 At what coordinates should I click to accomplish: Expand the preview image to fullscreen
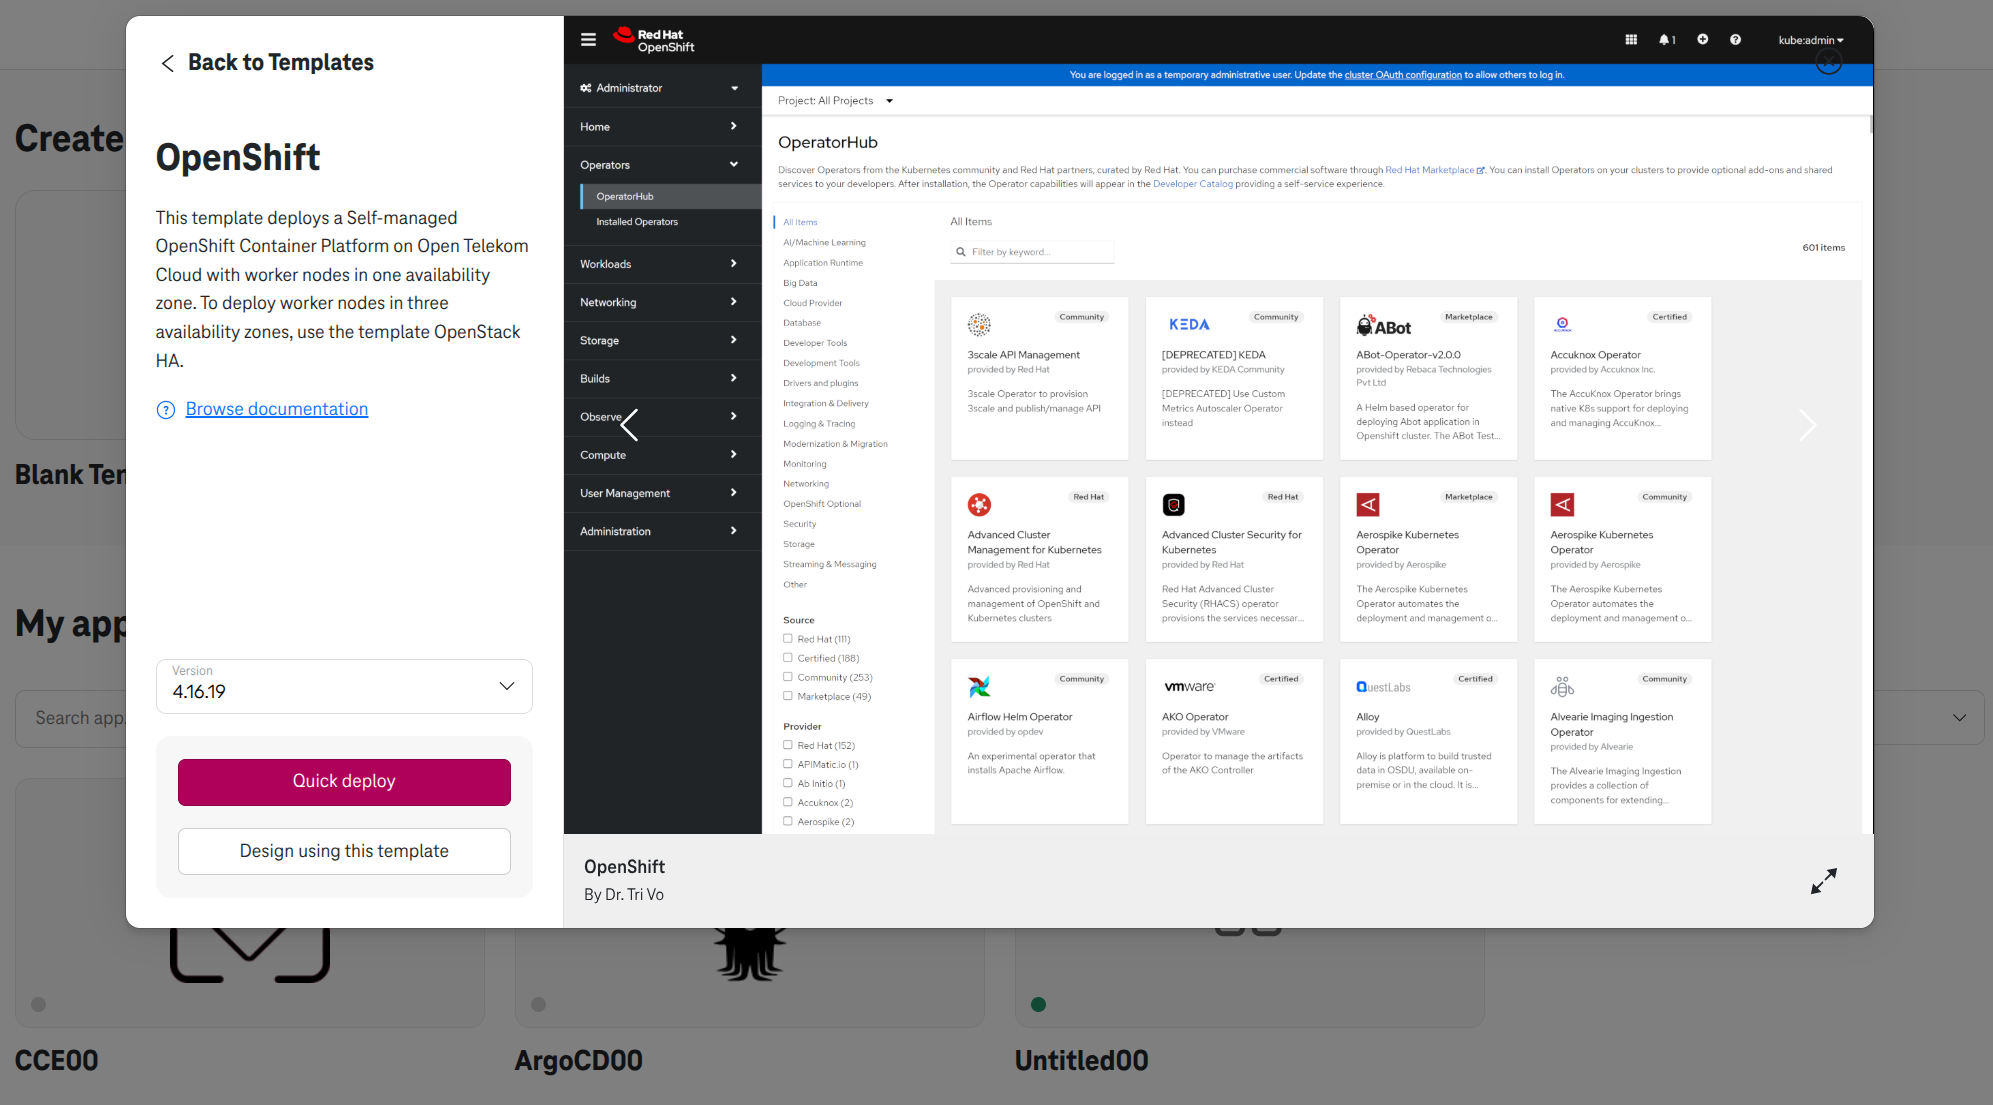1824,881
